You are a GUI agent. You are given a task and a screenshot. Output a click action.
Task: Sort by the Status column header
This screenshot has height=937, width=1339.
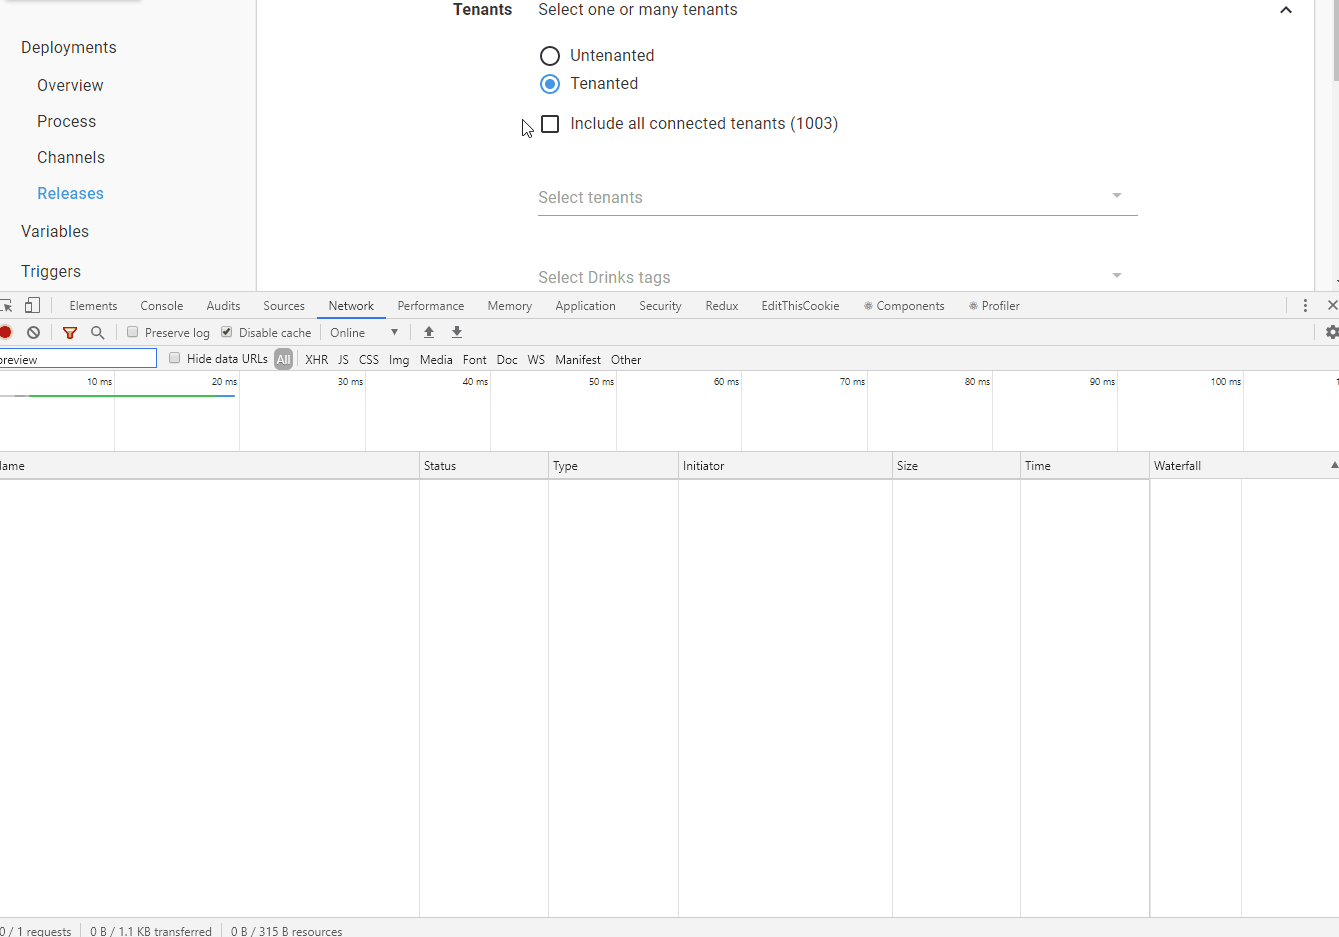click(484, 465)
